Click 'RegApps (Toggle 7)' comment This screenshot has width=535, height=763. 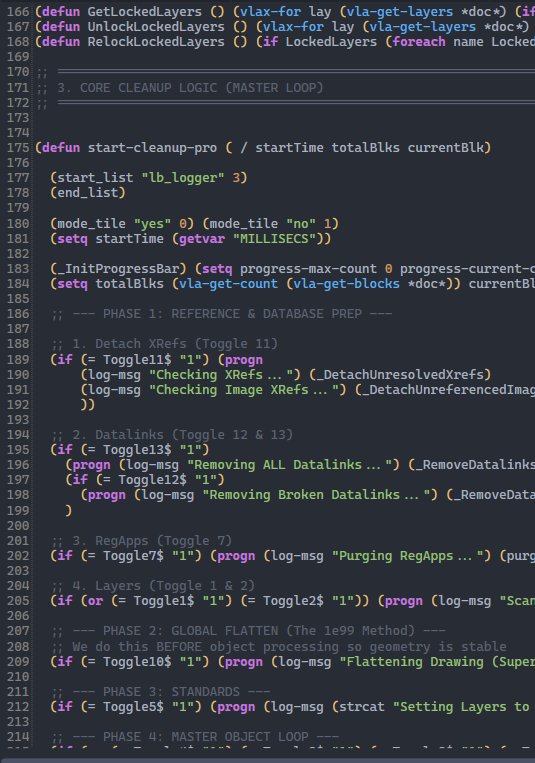tap(164, 541)
